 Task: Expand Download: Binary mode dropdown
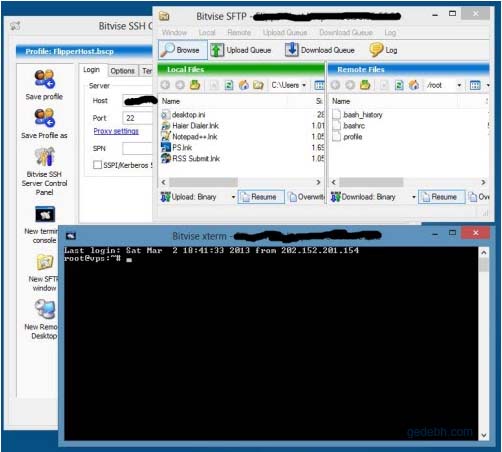click(x=414, y=197)
